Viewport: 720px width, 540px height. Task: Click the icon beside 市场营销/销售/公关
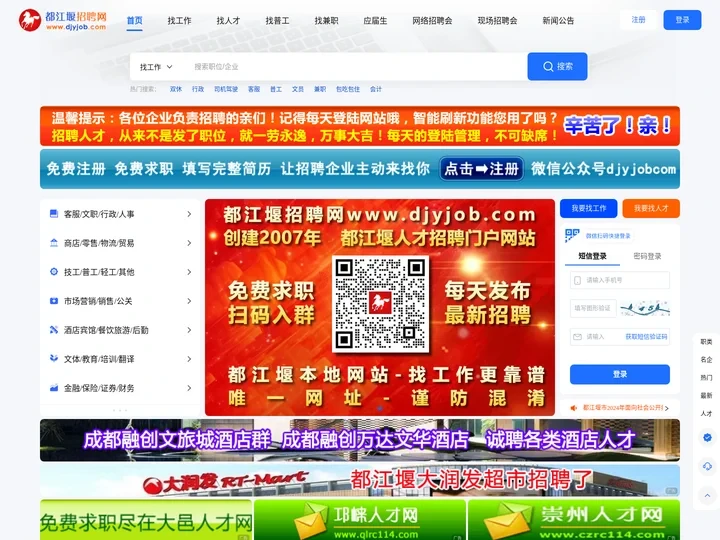pos(54,301)
